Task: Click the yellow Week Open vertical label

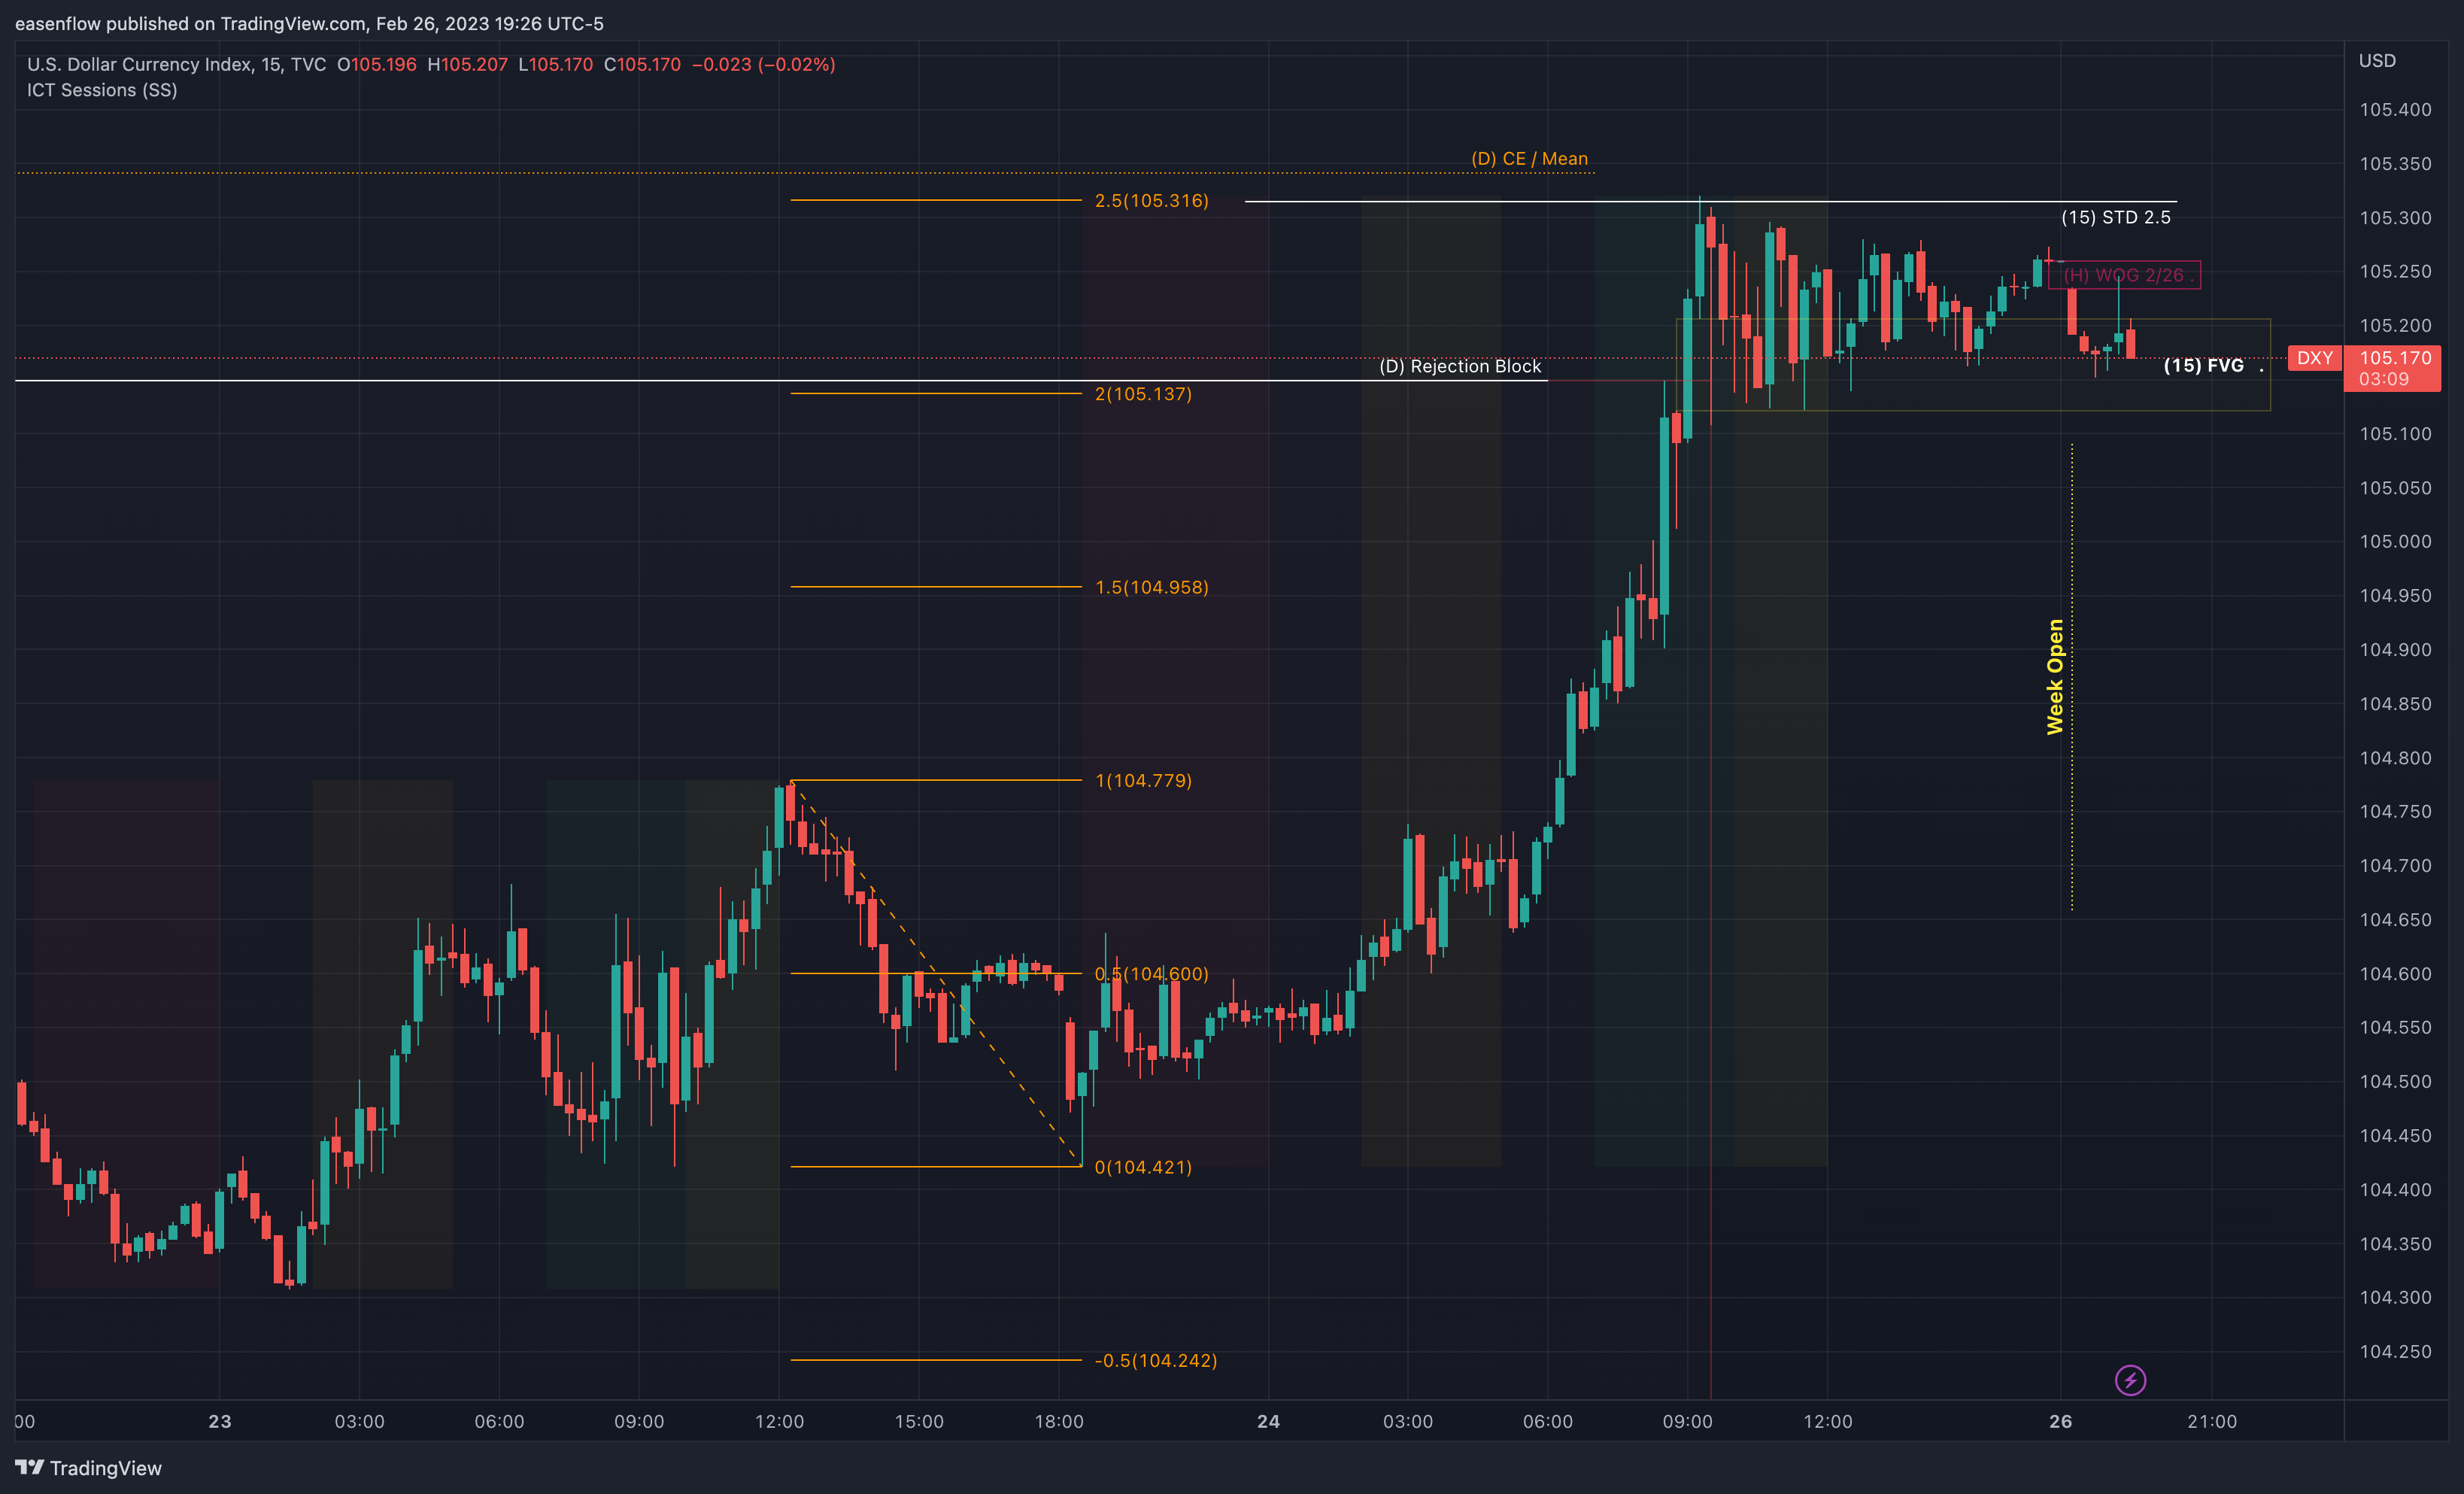Action: (x=2055, y=677)
